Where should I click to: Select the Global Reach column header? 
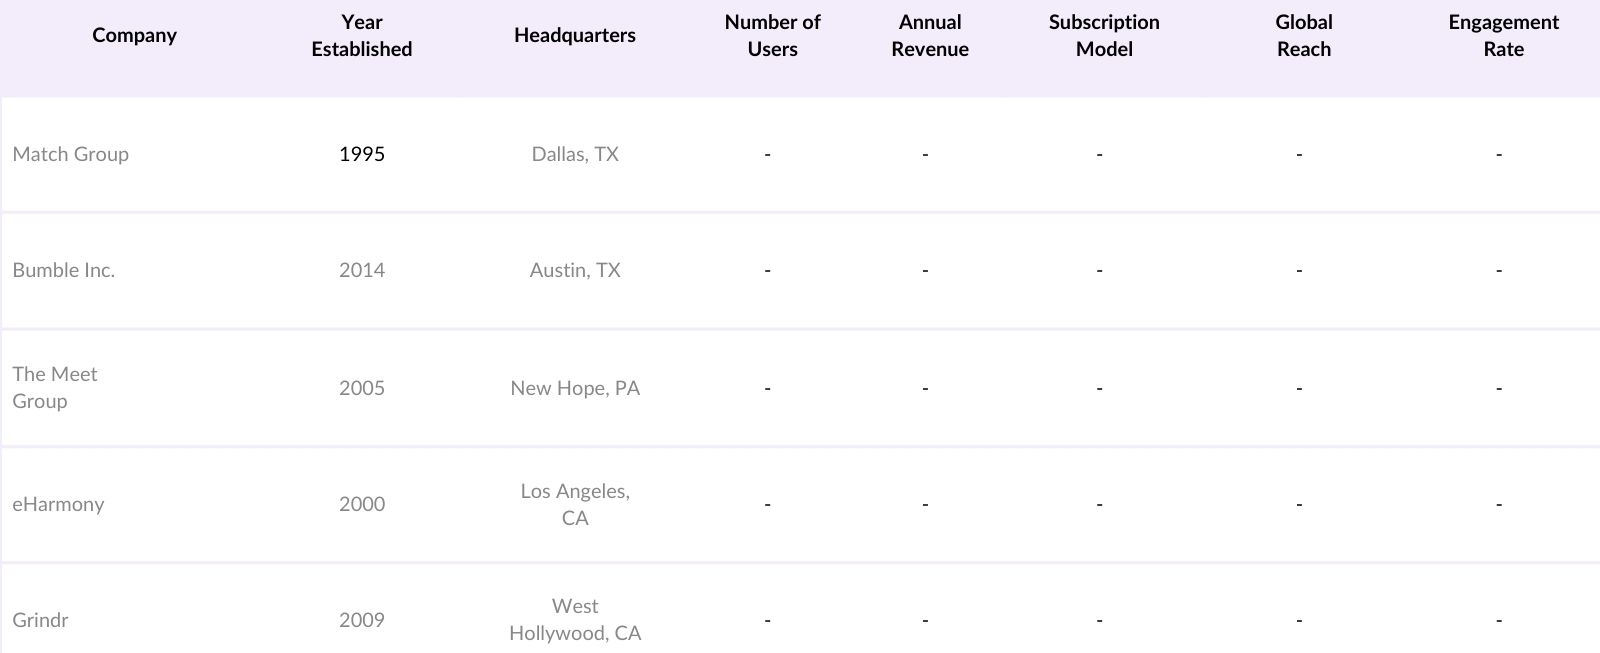click(1303, 35)
